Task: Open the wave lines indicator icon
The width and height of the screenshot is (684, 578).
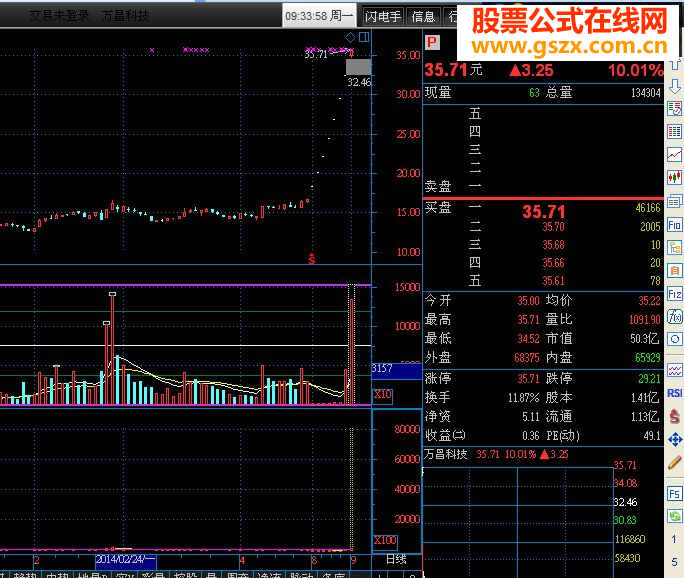Action: pyautogui.click(x=675, y=371)
